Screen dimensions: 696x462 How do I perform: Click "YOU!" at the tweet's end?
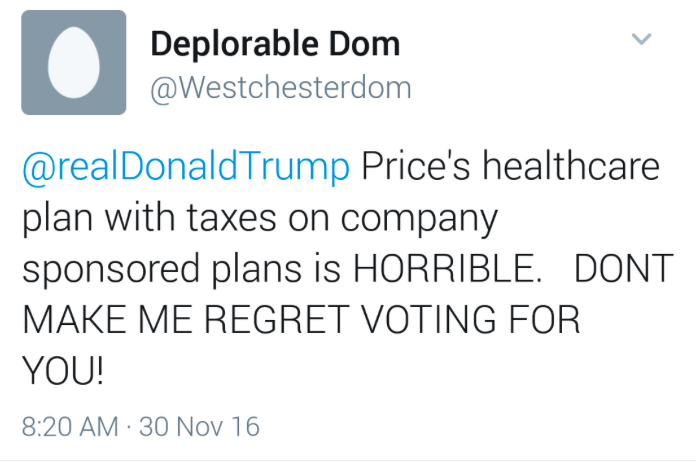(x=61, y=373)
